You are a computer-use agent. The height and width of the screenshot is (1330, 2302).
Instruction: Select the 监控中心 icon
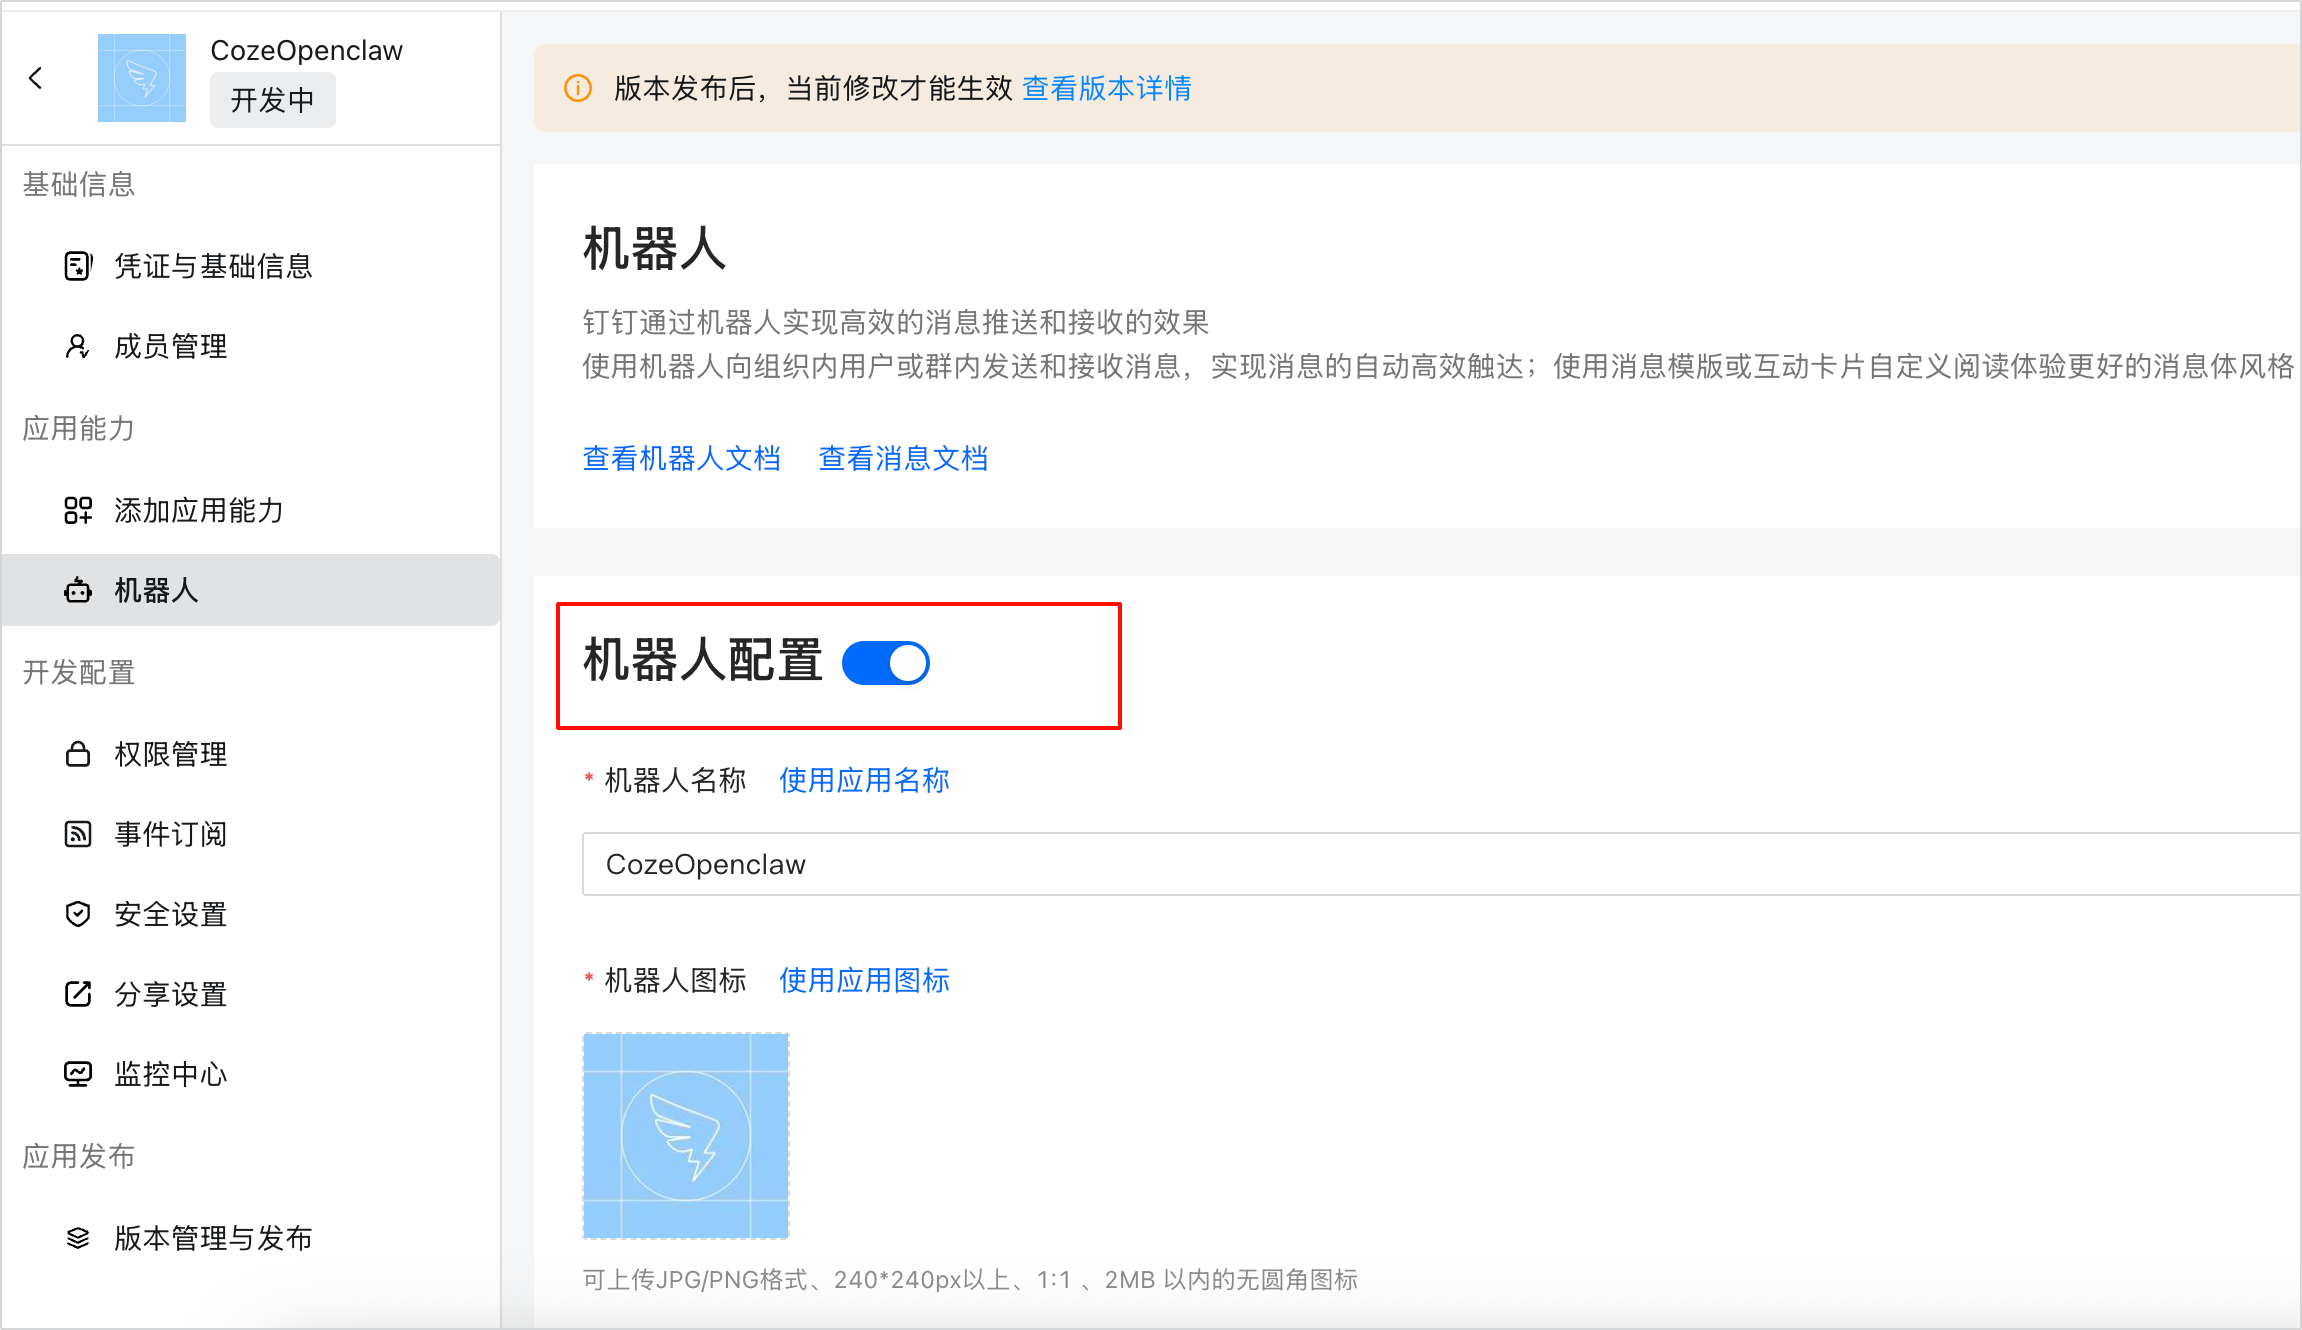pyautogui.click(x=79, y=1073)
